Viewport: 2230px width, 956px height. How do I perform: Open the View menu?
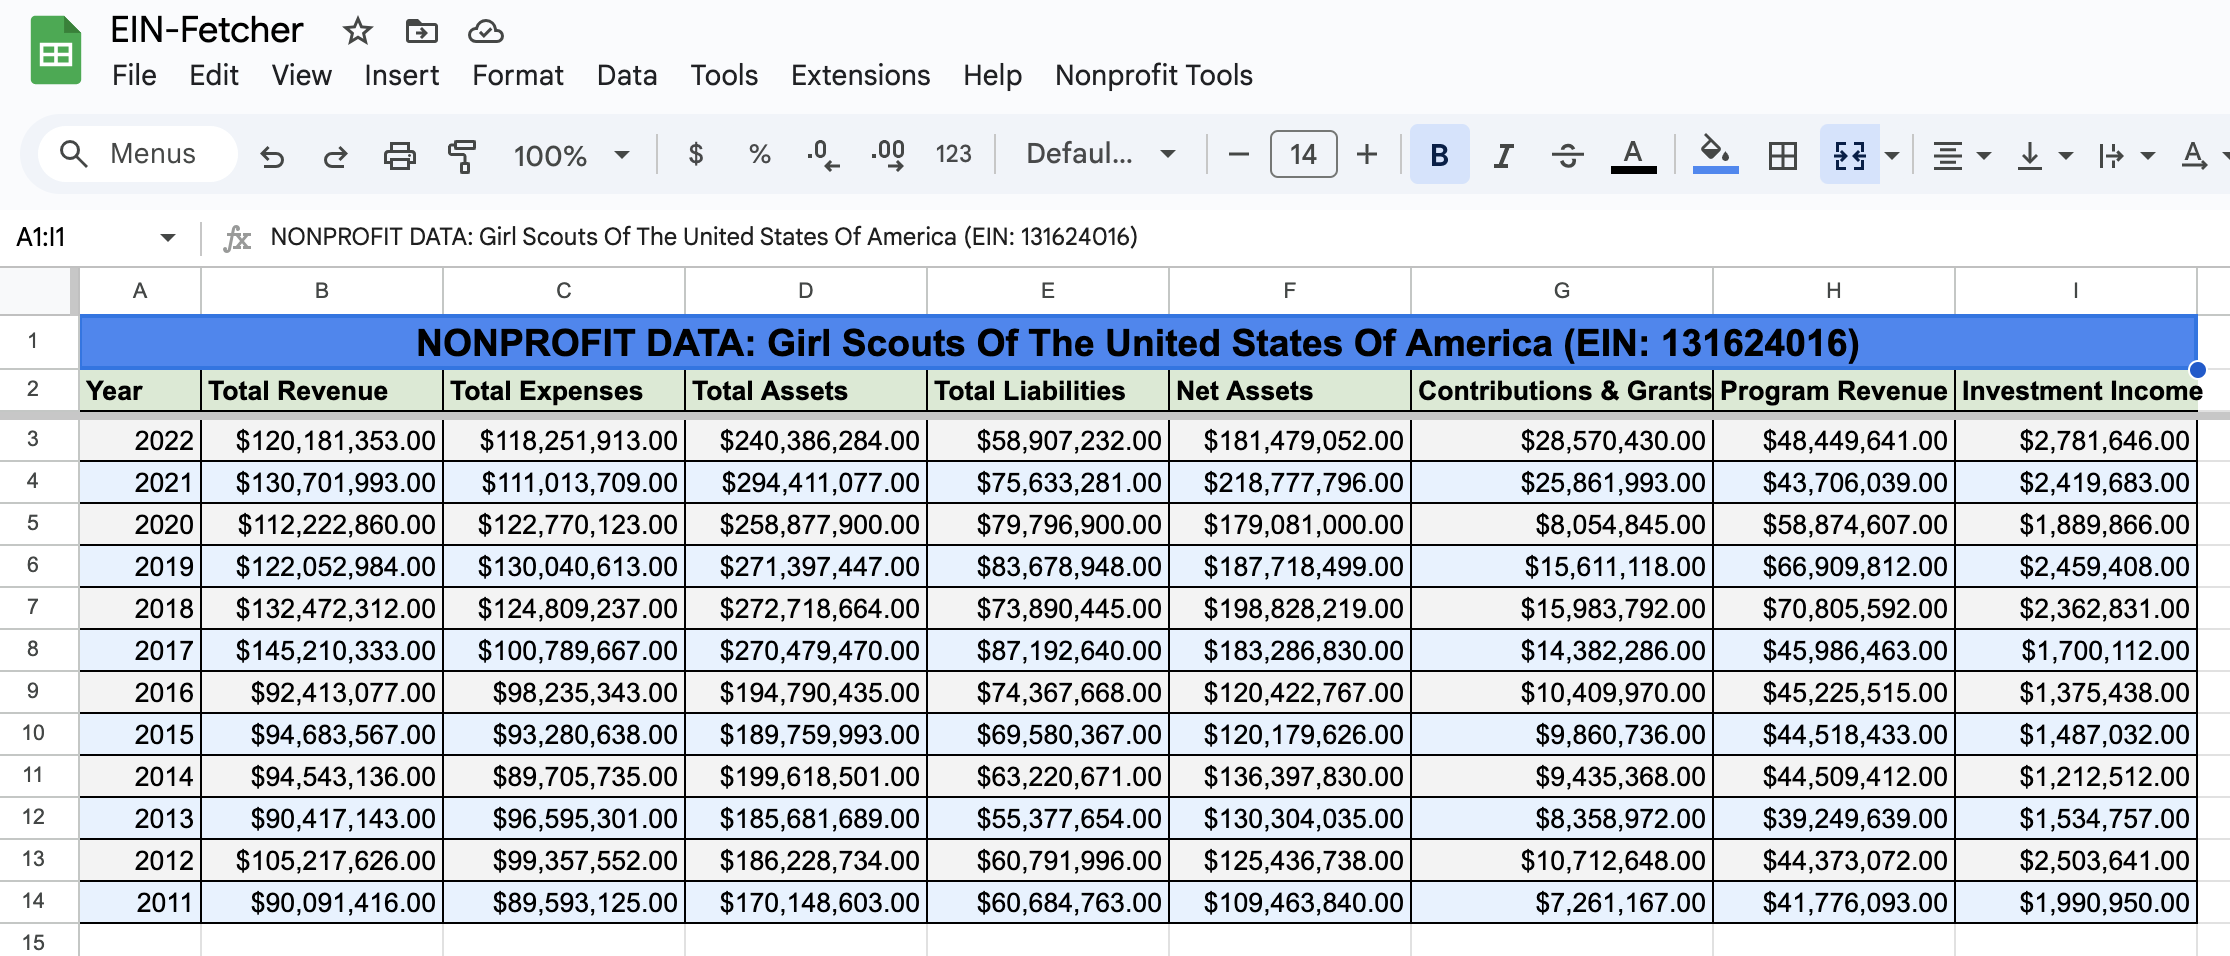tap(301, 75)
